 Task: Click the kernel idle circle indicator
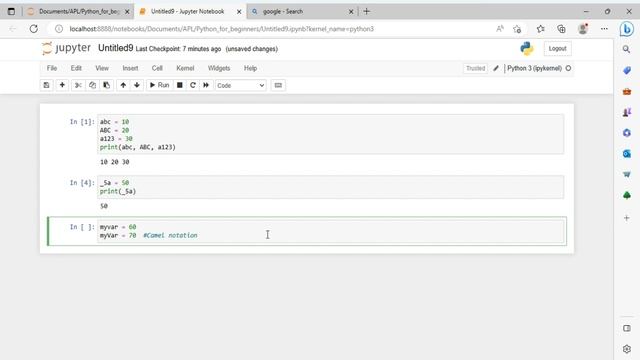[568, 68]
